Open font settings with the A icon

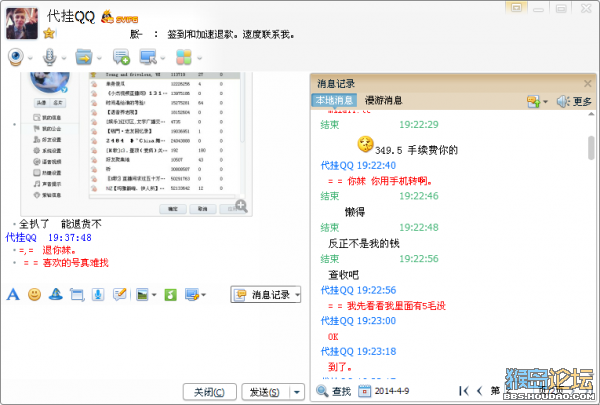[x=13, y=294]
